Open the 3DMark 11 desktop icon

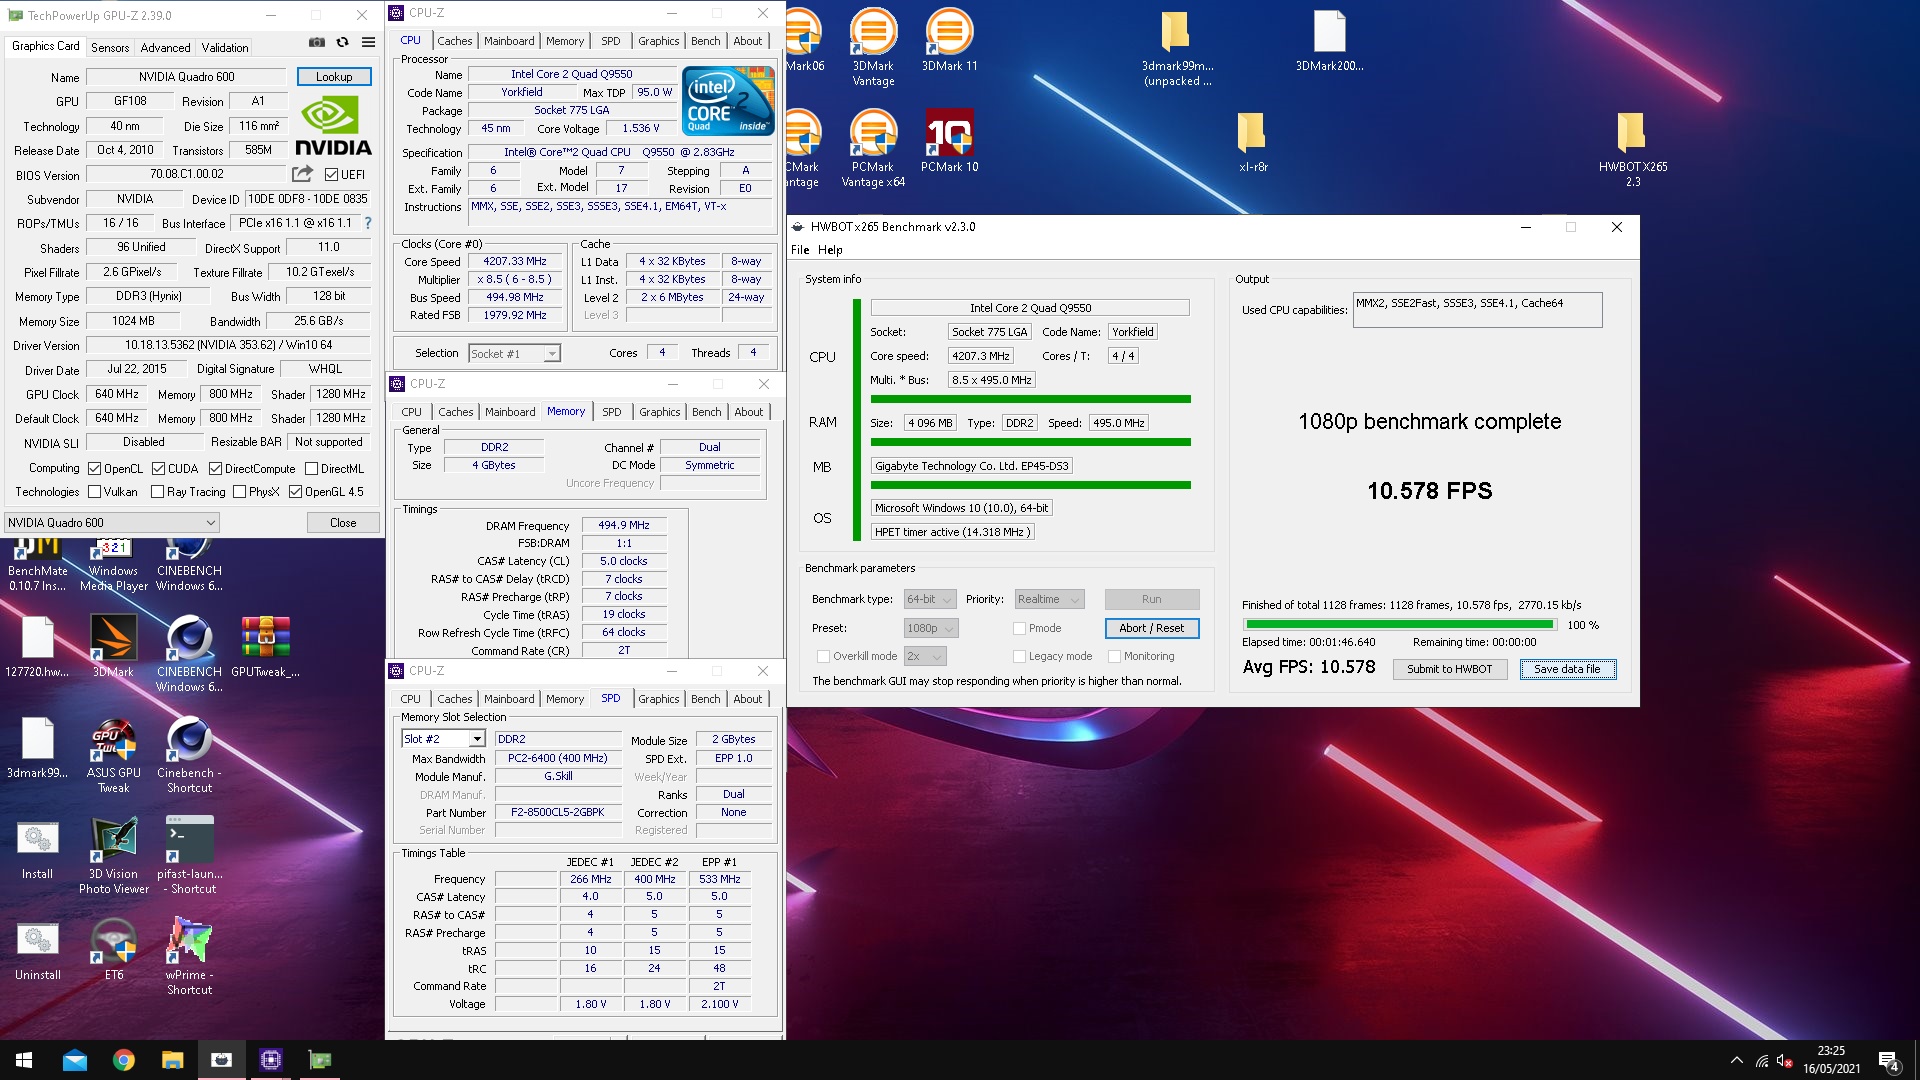[x=949, y=40]
